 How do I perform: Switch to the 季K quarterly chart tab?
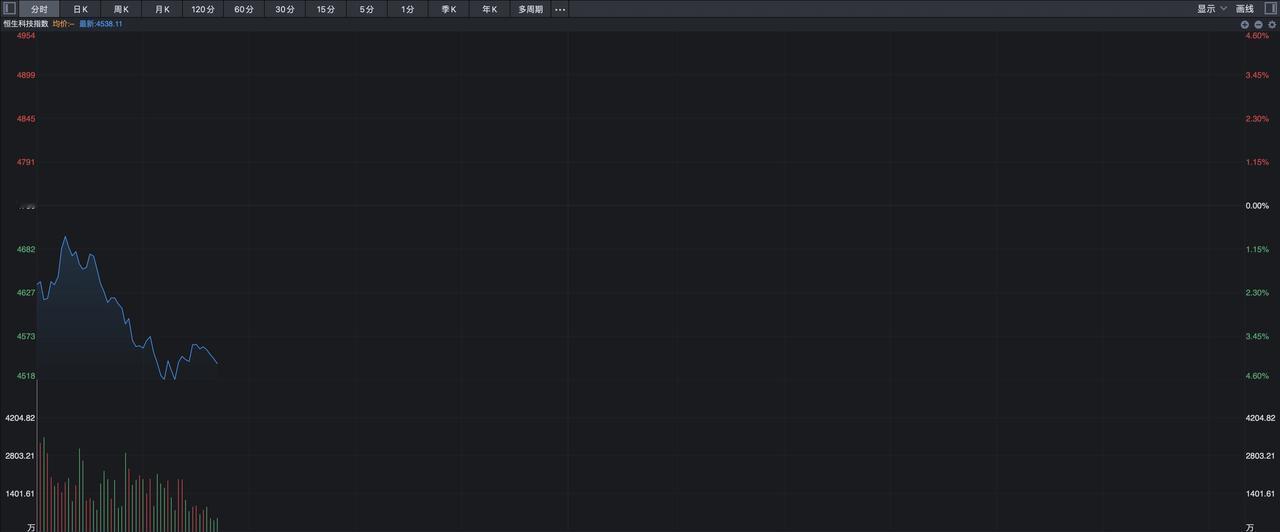(449, 9)
